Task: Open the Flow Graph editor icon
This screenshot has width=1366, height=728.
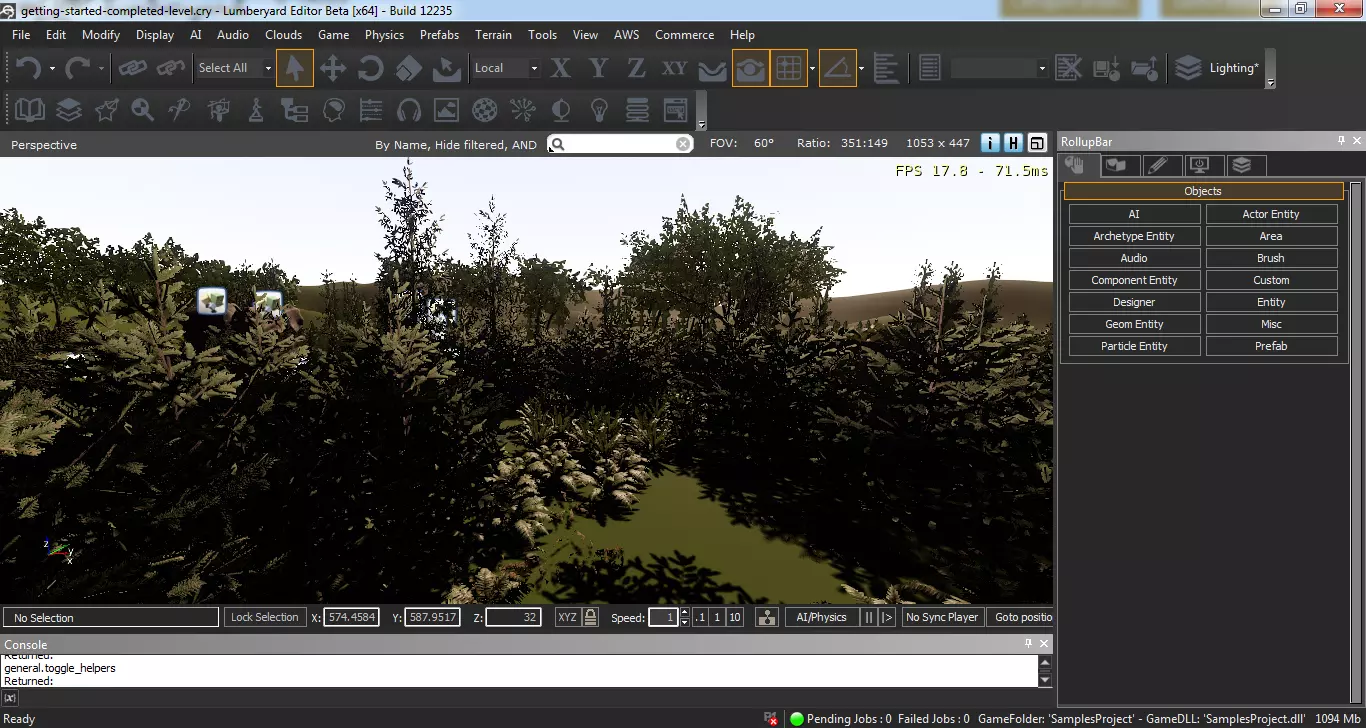Action: point(295,109)
